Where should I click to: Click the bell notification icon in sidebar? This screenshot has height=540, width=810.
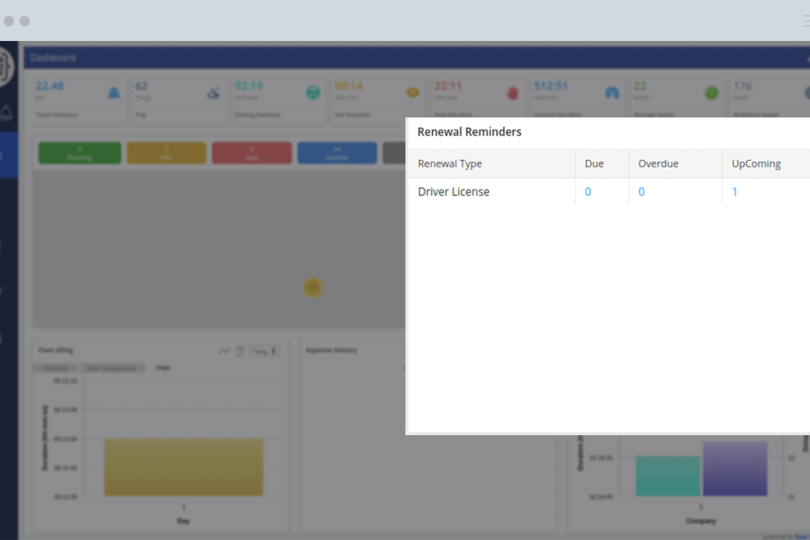8,111
